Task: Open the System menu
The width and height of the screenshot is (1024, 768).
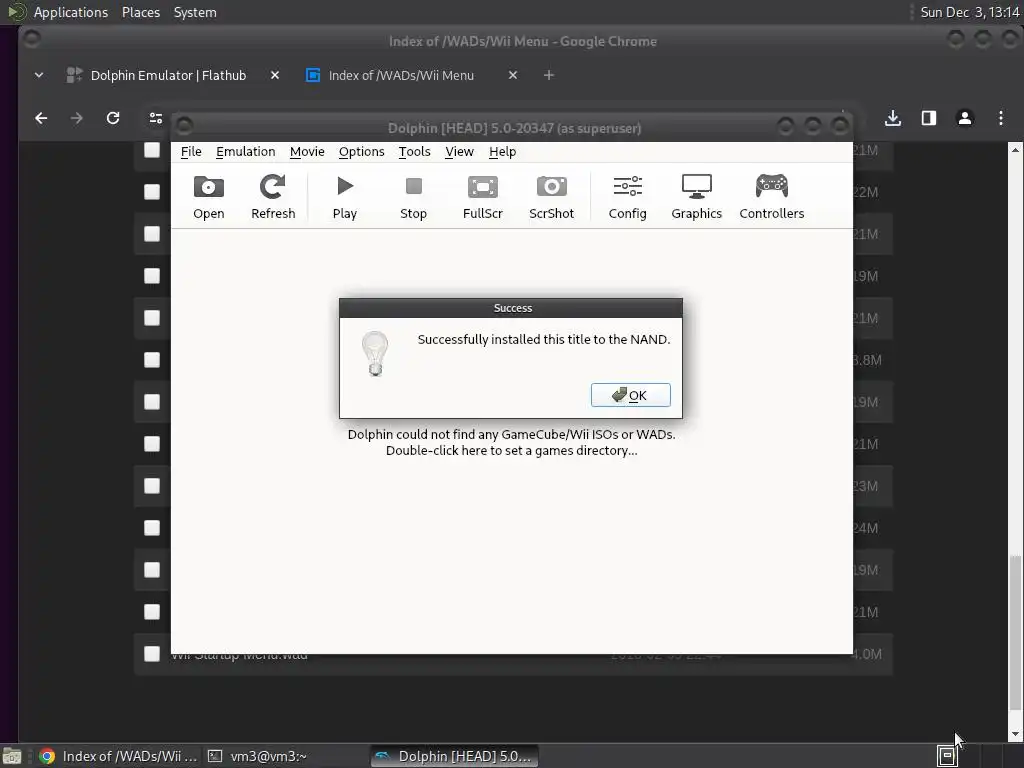Action: tap(195, 12)
